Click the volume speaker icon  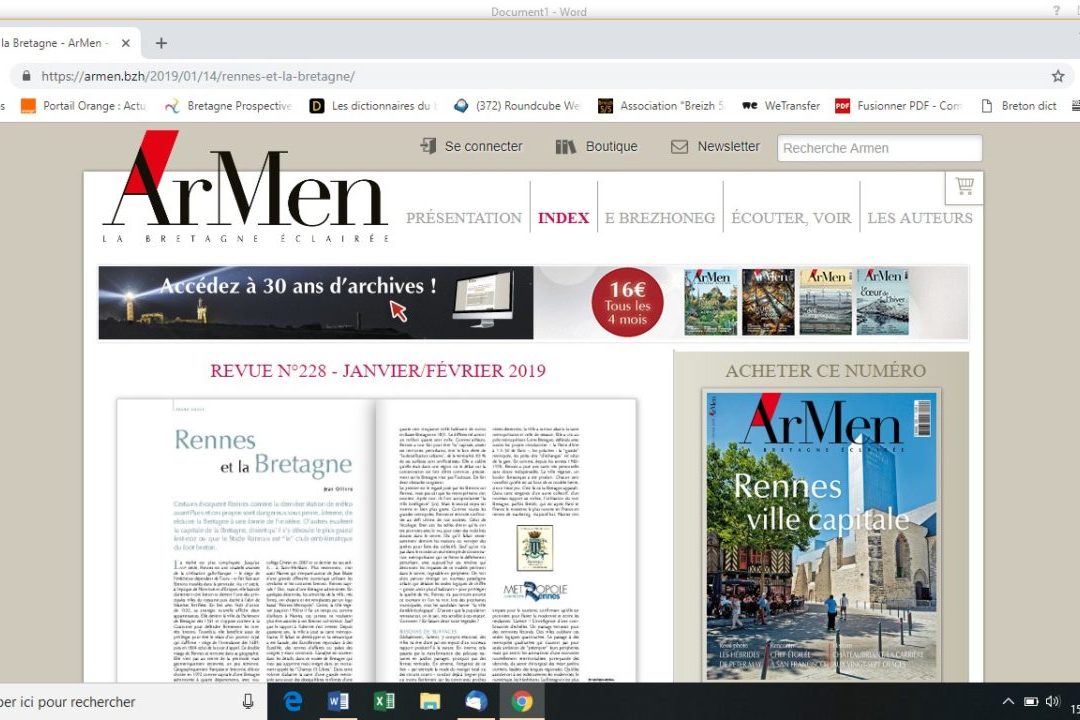1052,702
